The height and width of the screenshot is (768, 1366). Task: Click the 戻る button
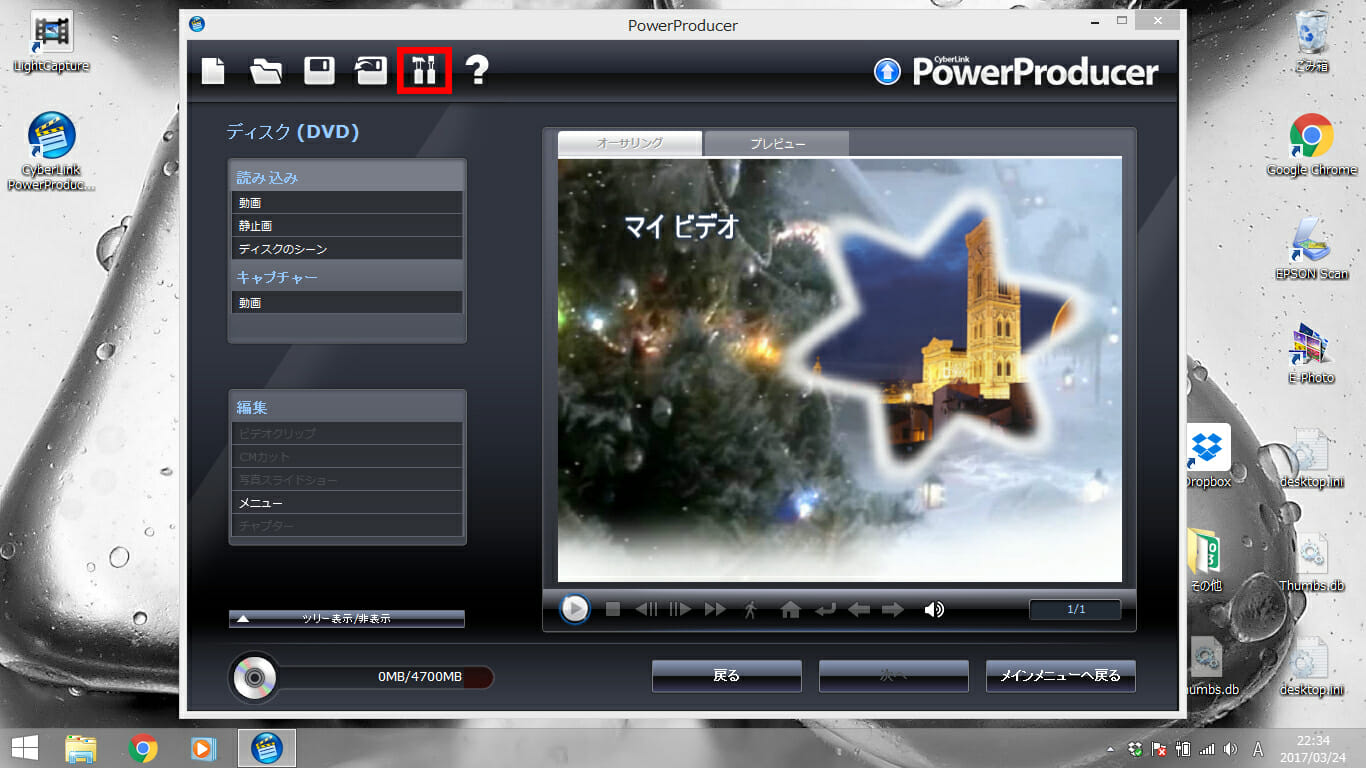click(x=727, y=676)
